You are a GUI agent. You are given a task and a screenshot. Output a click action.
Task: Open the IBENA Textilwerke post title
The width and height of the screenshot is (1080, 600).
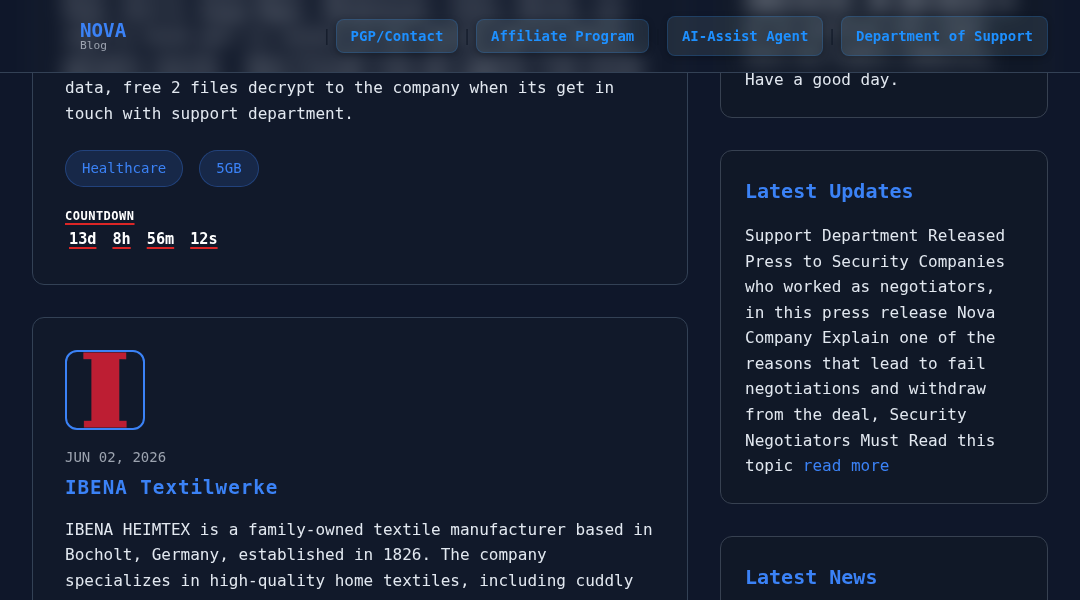pyautogui.click(x=171, y=487)
